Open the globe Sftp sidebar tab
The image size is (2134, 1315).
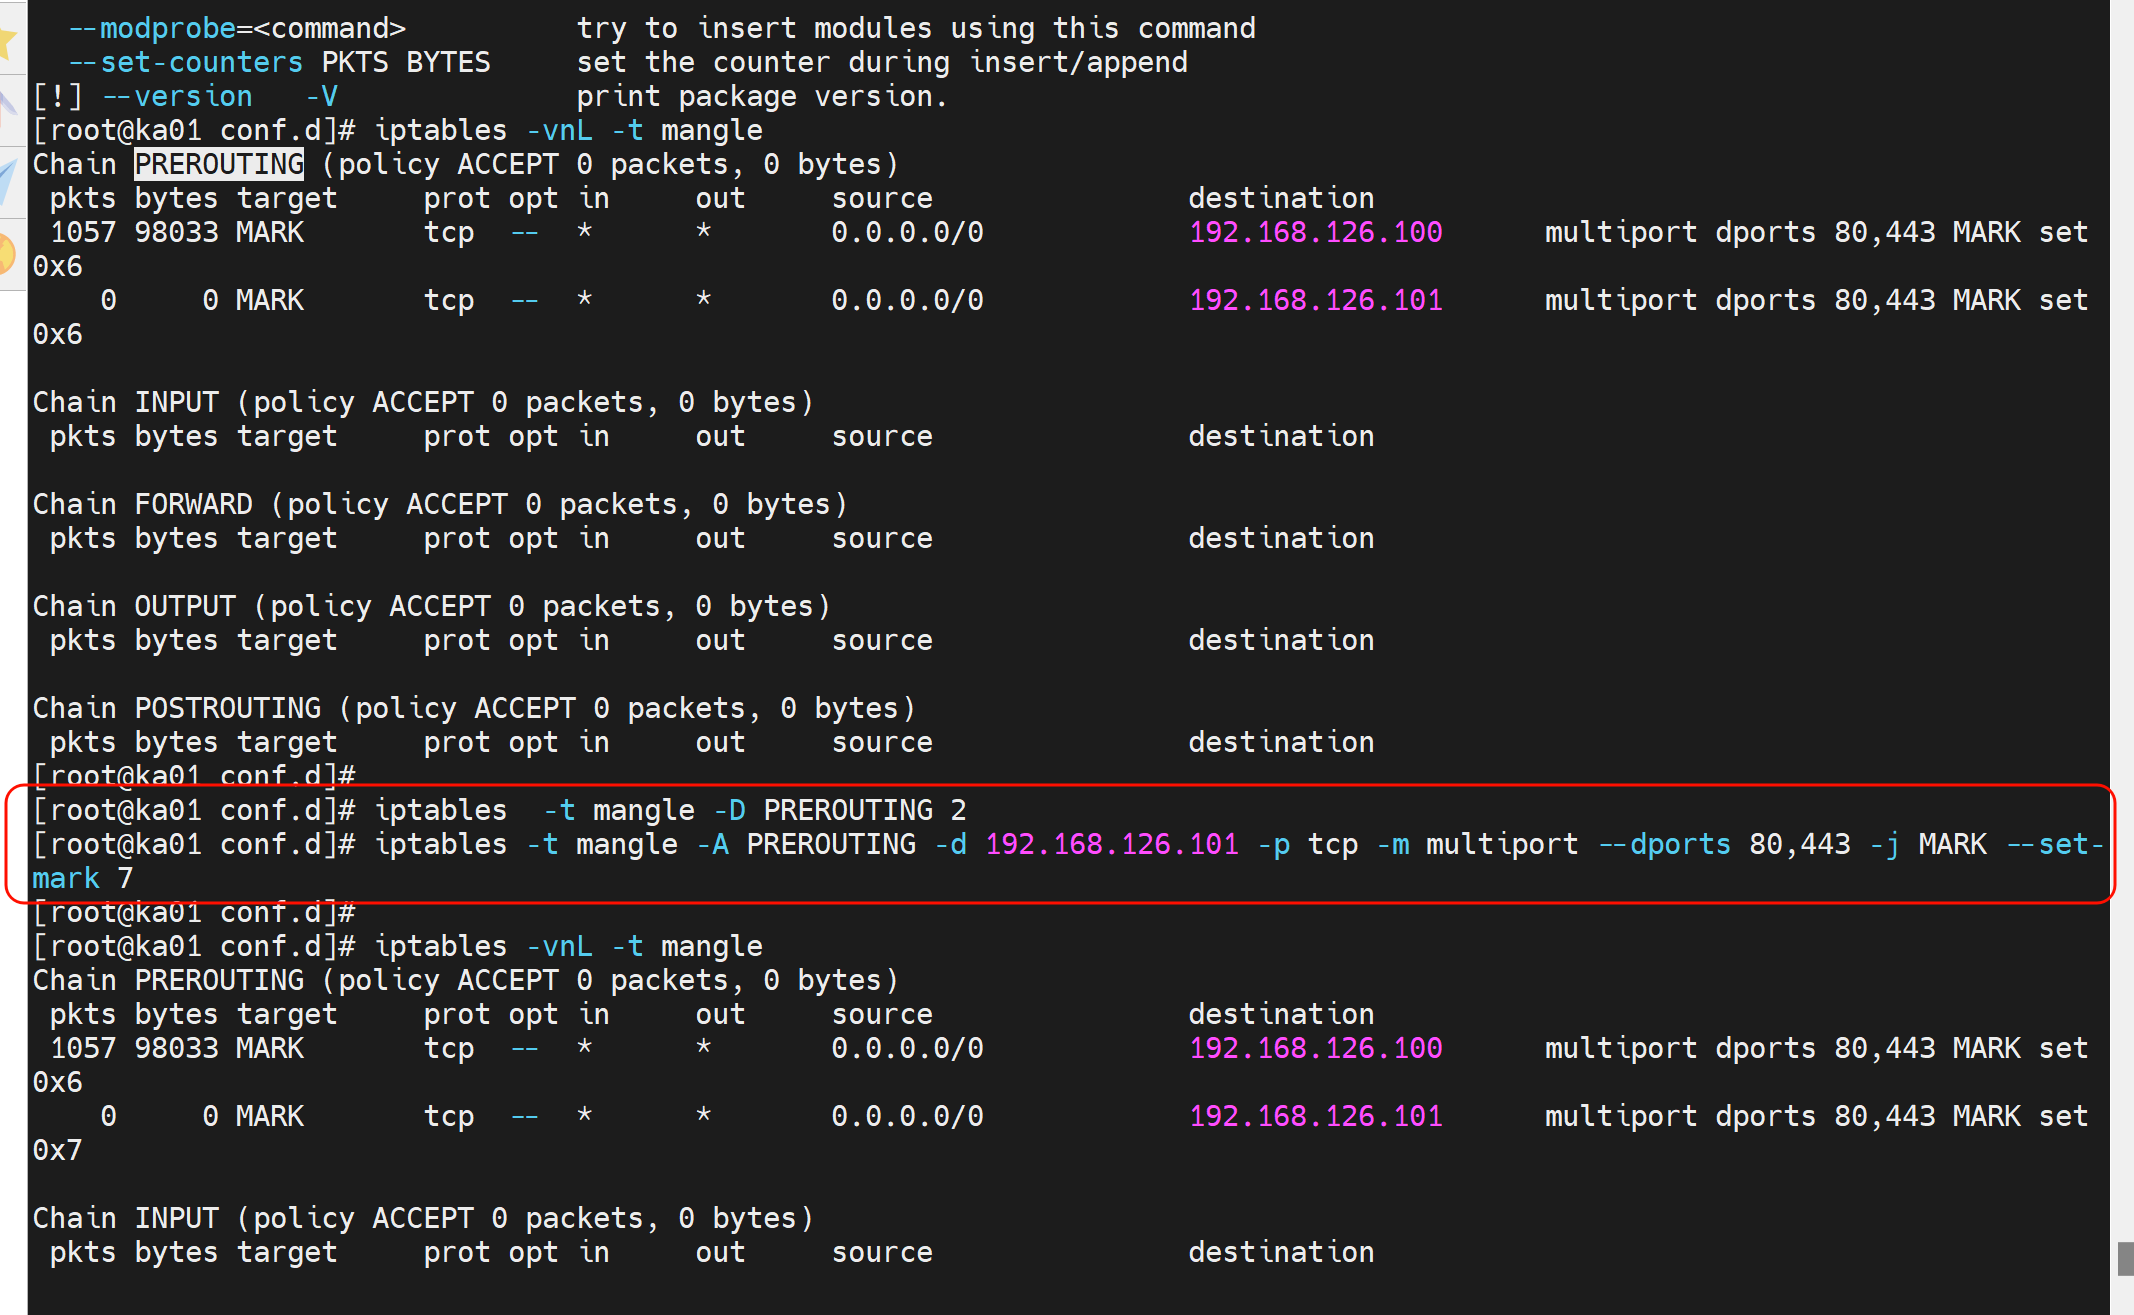8,252
